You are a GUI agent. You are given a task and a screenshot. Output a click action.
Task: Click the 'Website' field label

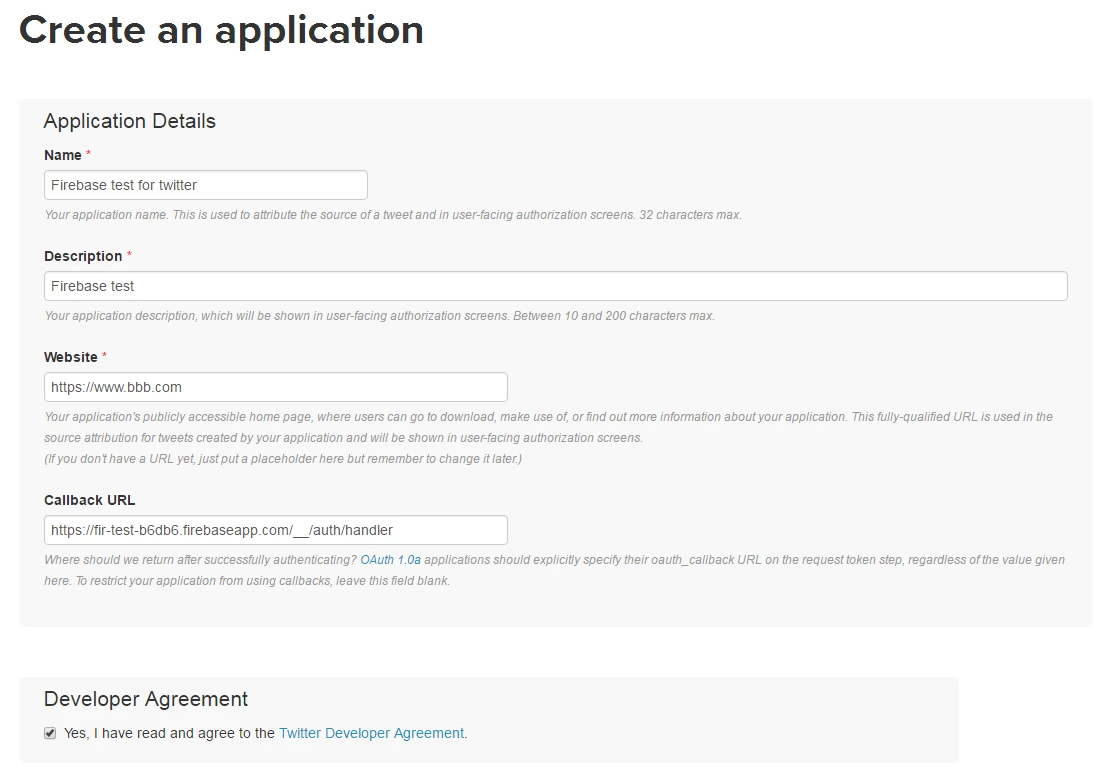[x=71, y=358]
